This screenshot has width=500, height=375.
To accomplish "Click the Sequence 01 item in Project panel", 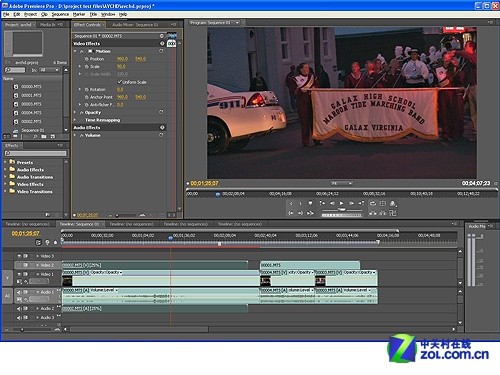I will [33, 130].
